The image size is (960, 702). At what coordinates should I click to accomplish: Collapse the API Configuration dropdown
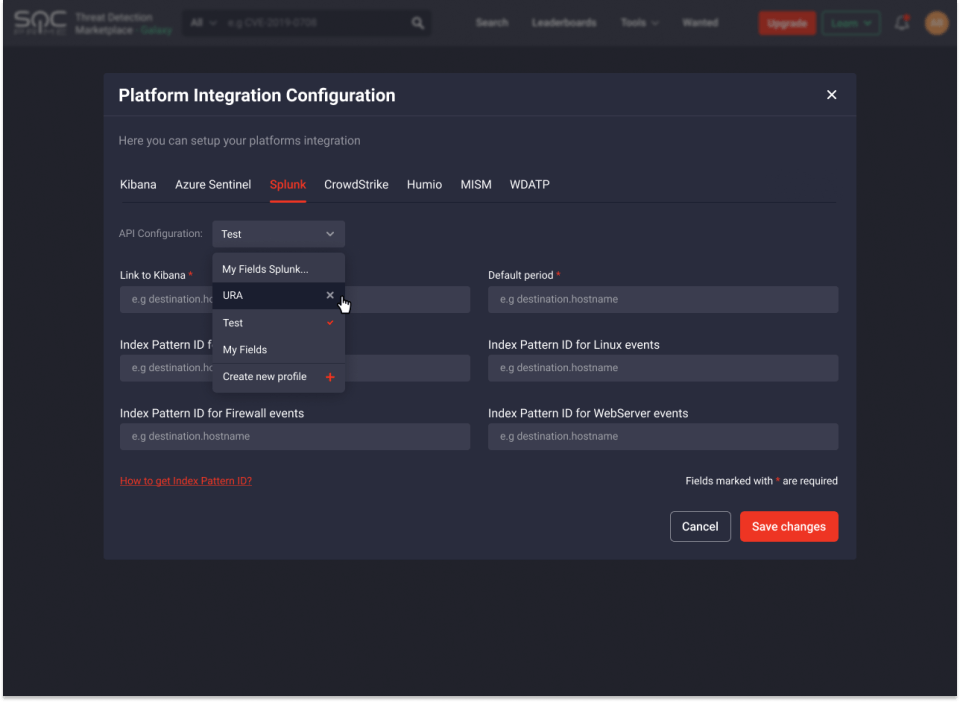[x=278, y=234]
